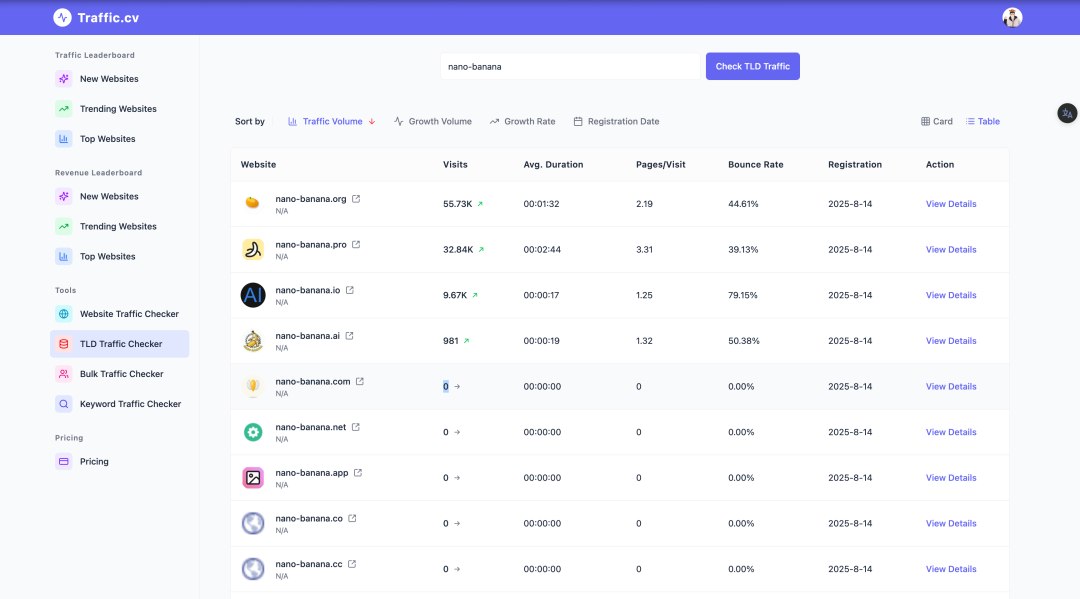
Task: Focus the nano-banana search input field
Action: (x=570, y=66)
